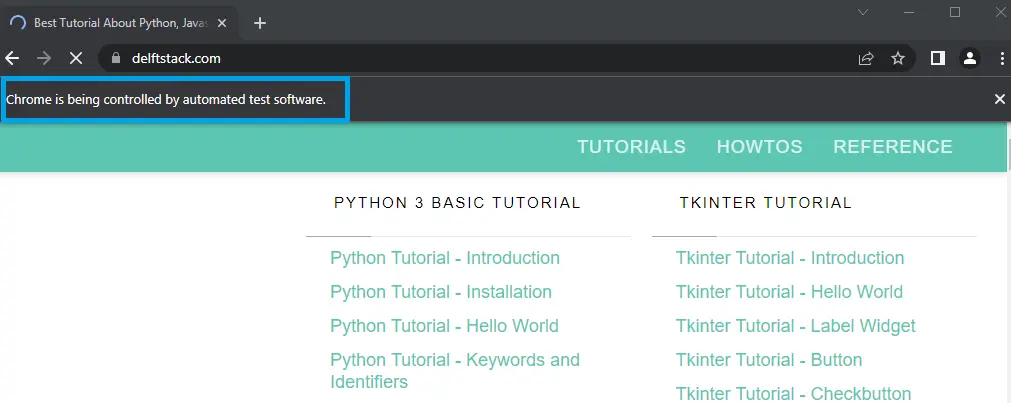The width and height of the screenshot is (1011, 403).
Task: Open the tab search chevron
Action: click(863, 12)
